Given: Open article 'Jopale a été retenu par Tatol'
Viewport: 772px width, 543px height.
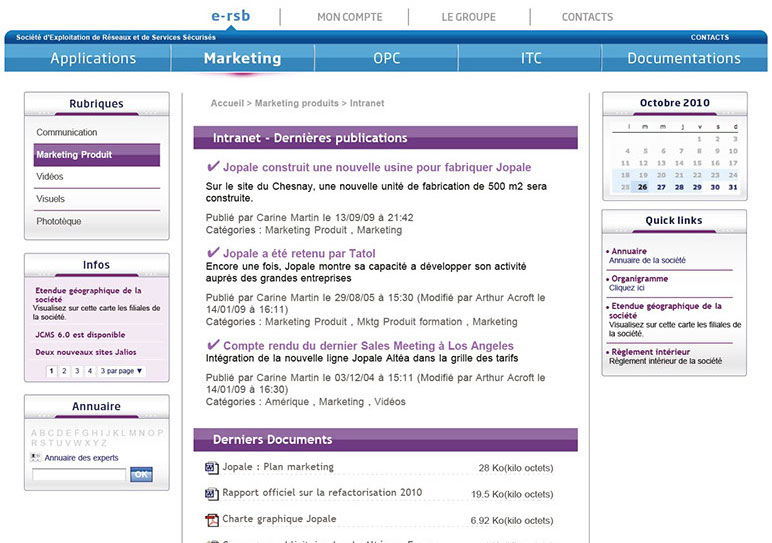Looking at the screenshot, I should pyautogui.click(x=299, y=254).
